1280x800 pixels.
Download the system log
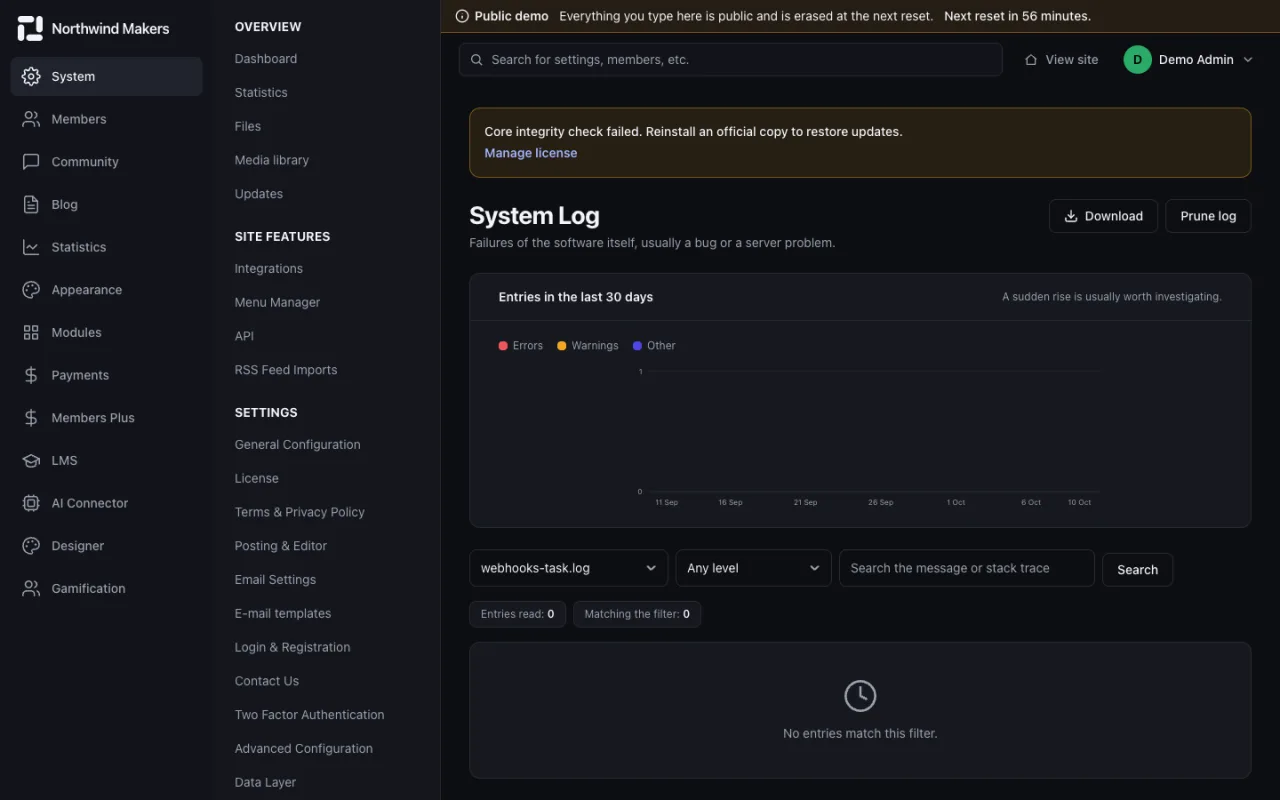click(x=1103, y=216)
